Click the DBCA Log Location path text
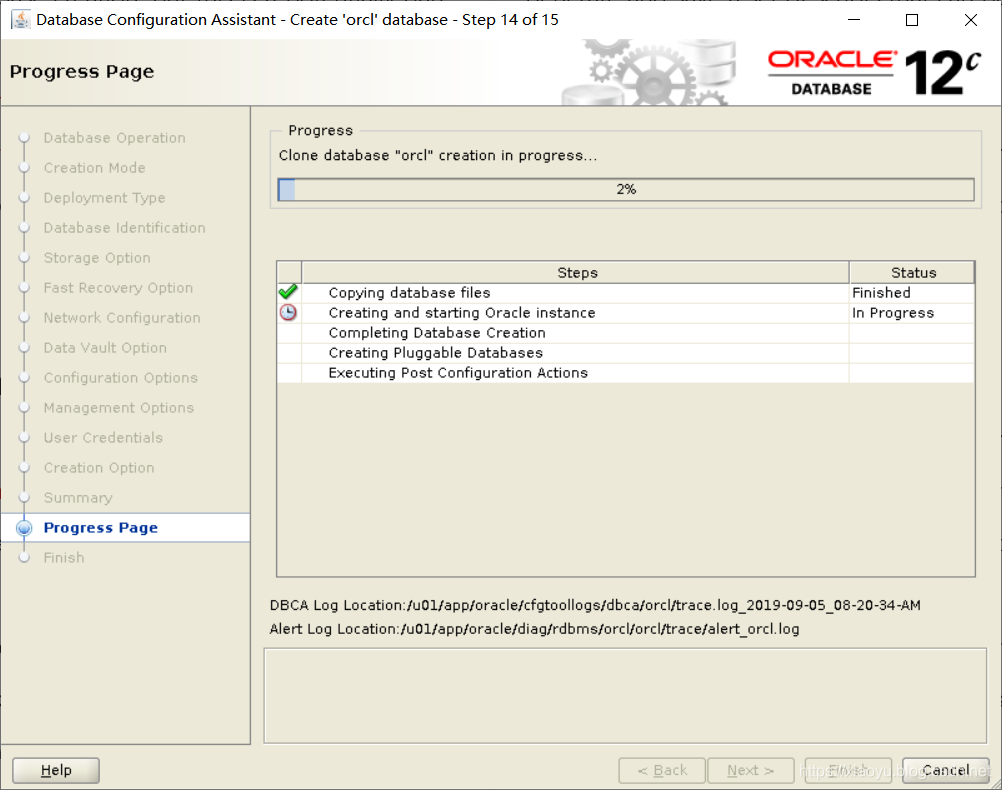1002x790 pixels. [x=595, y=605]
